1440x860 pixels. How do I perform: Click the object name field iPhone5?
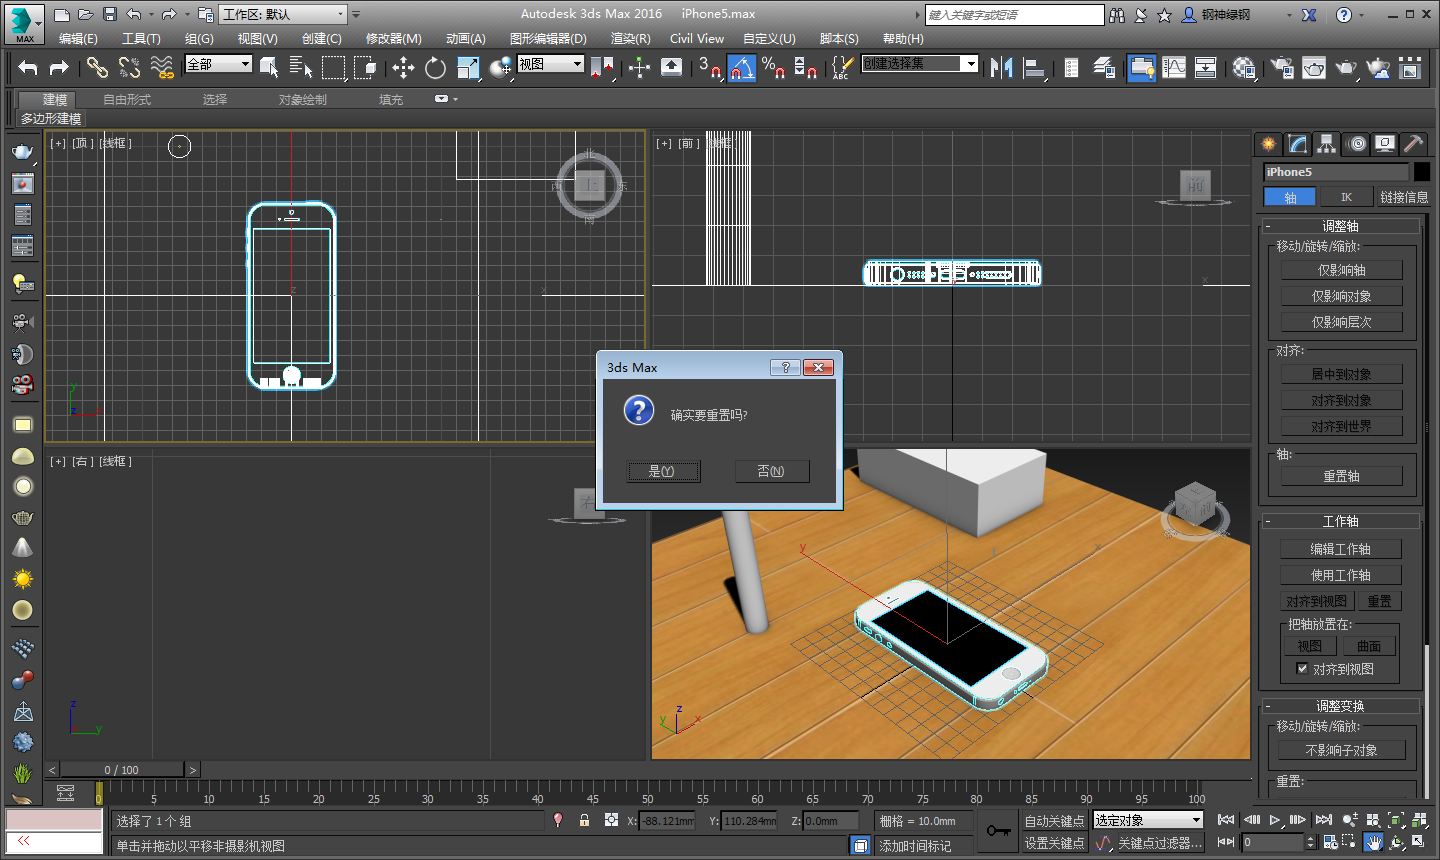[x=1337, y=172]
